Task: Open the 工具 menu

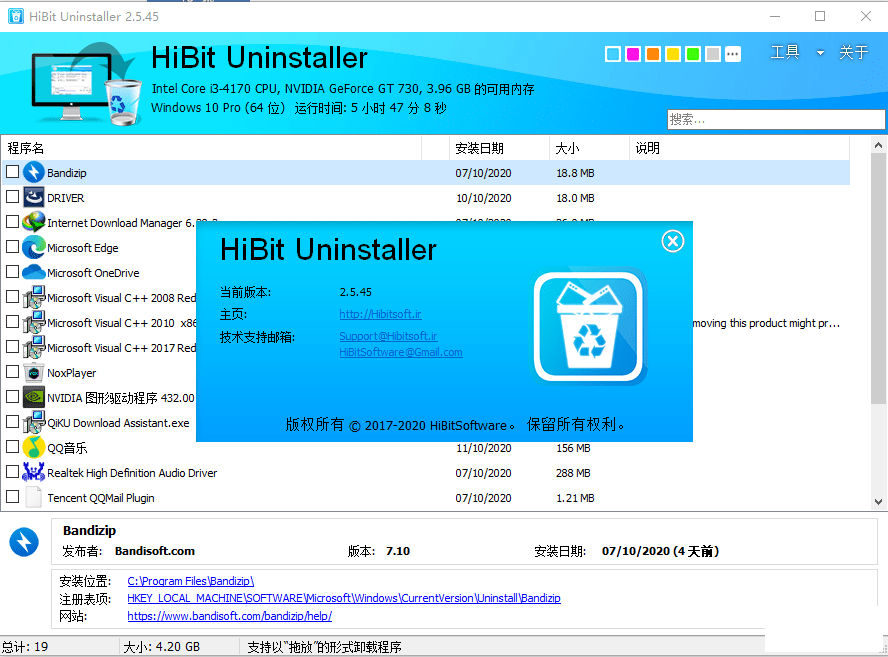Action: click(x=785, y=53)
